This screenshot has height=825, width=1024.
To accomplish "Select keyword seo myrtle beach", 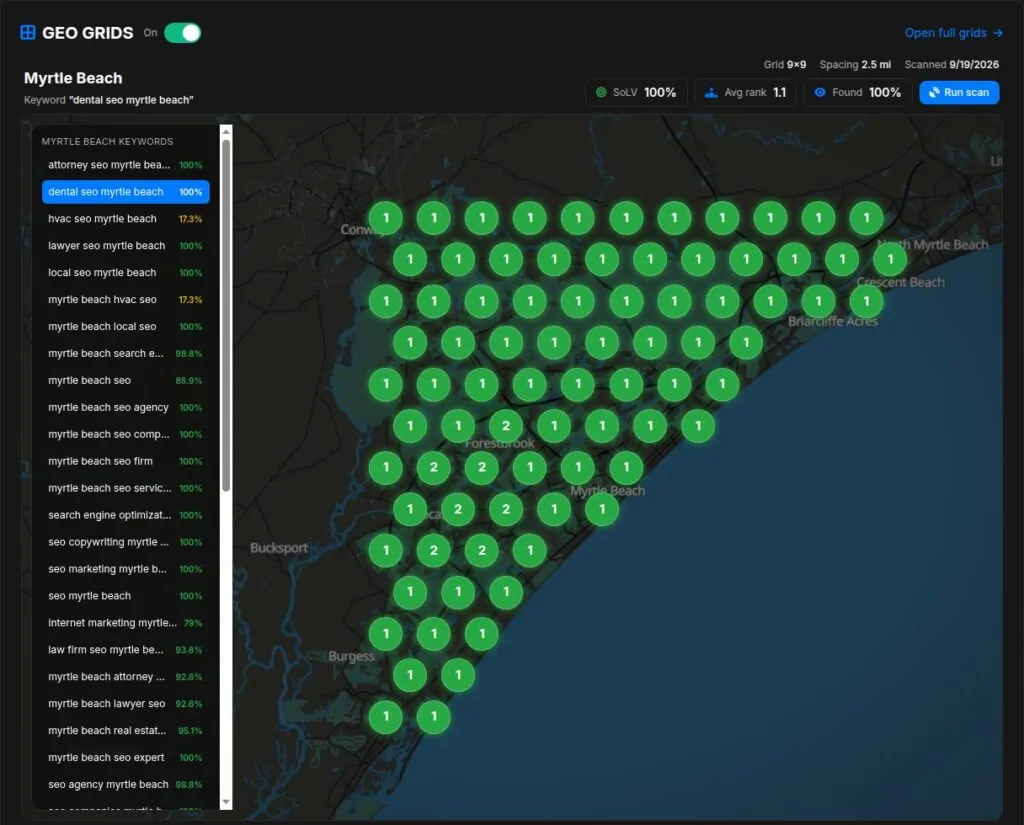I will (125, 596).
